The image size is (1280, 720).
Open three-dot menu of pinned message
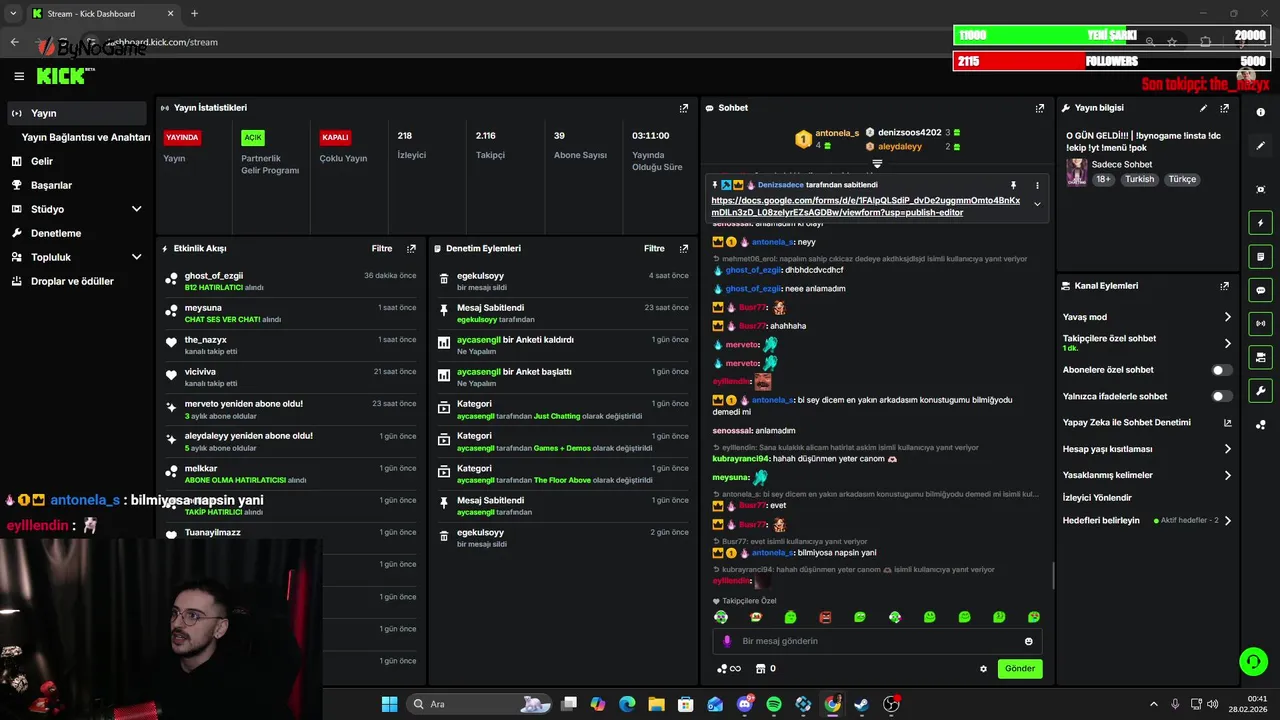(1037, 185)
